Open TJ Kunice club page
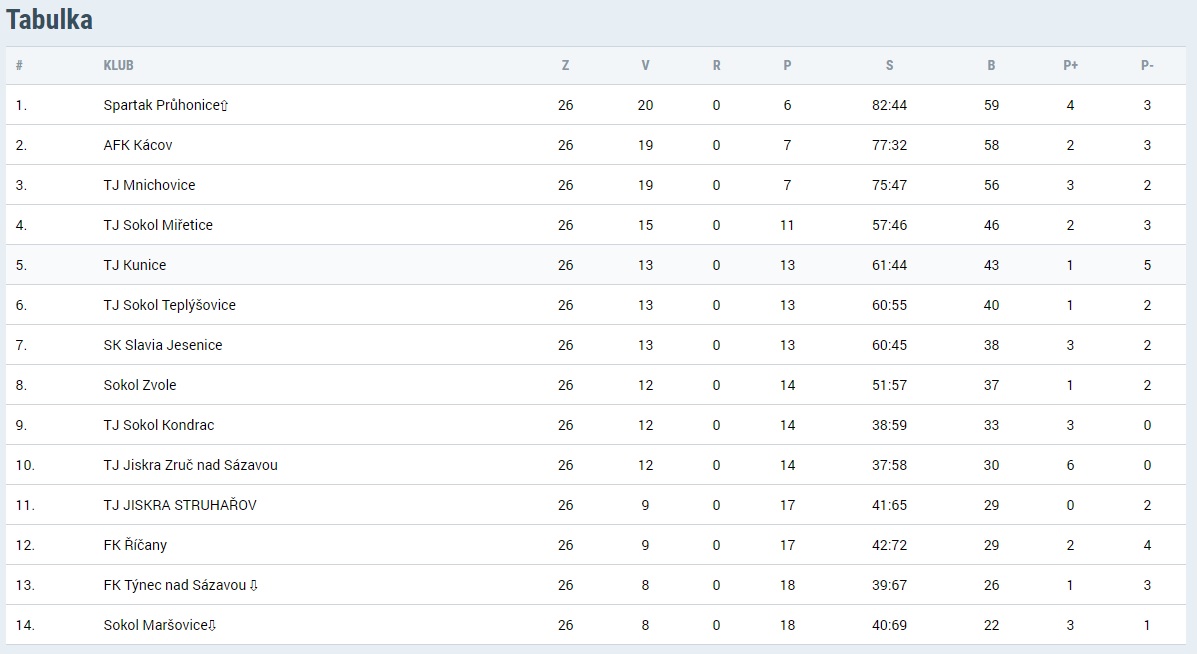Image resolution: width=1197 pixels, height=654 pixels. 135,265
